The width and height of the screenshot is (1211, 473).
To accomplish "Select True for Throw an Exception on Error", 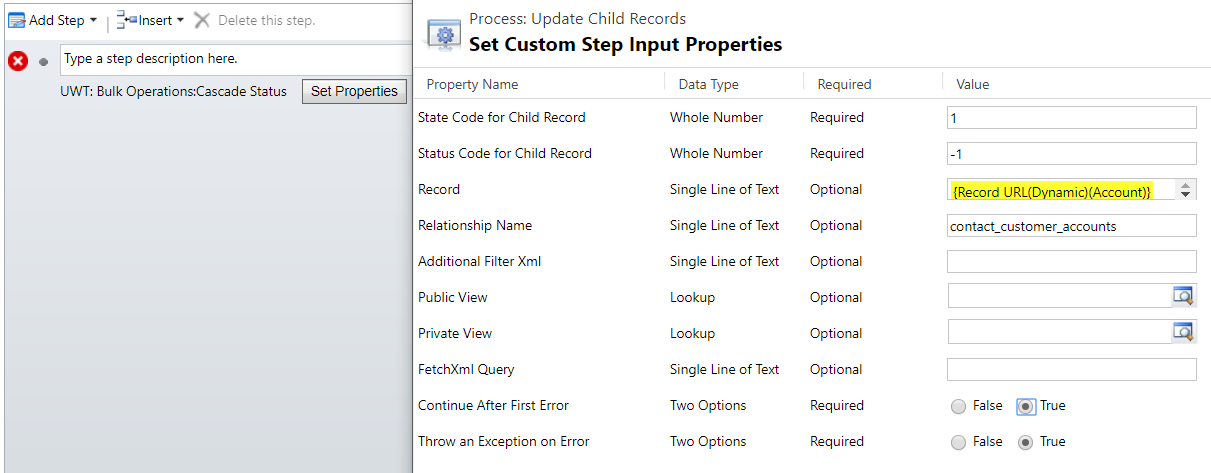I will [x=1026, y=442].
